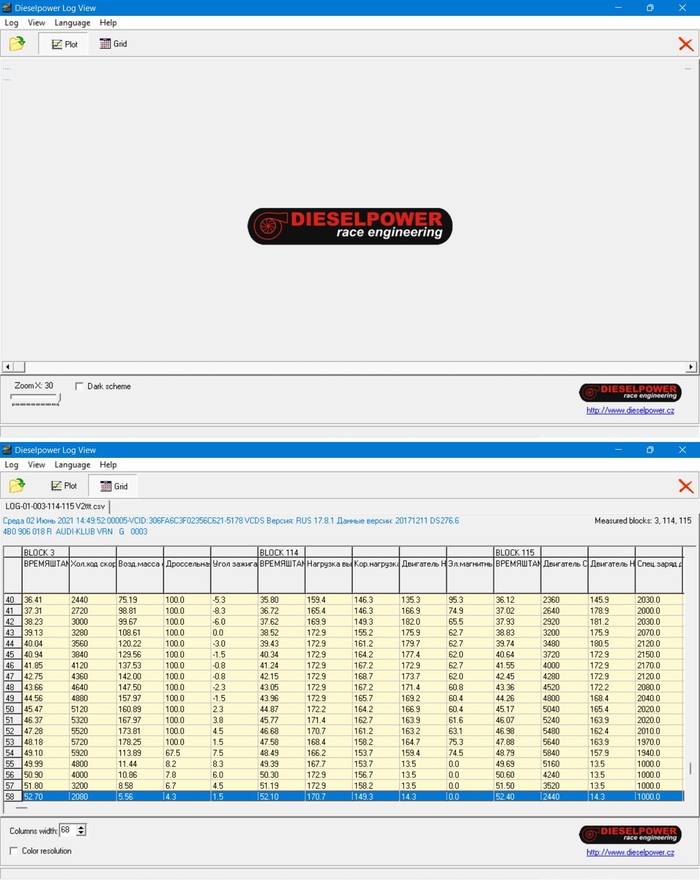Select Grid toolbar tab in lower window
The image size is (700, 884).
pos(113,486)
